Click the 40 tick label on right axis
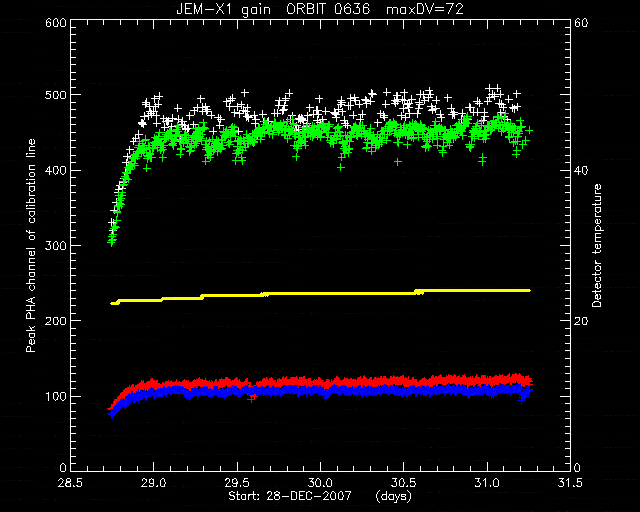The height and width of the screenshot is (512, 640). click(x=581, y=170)
